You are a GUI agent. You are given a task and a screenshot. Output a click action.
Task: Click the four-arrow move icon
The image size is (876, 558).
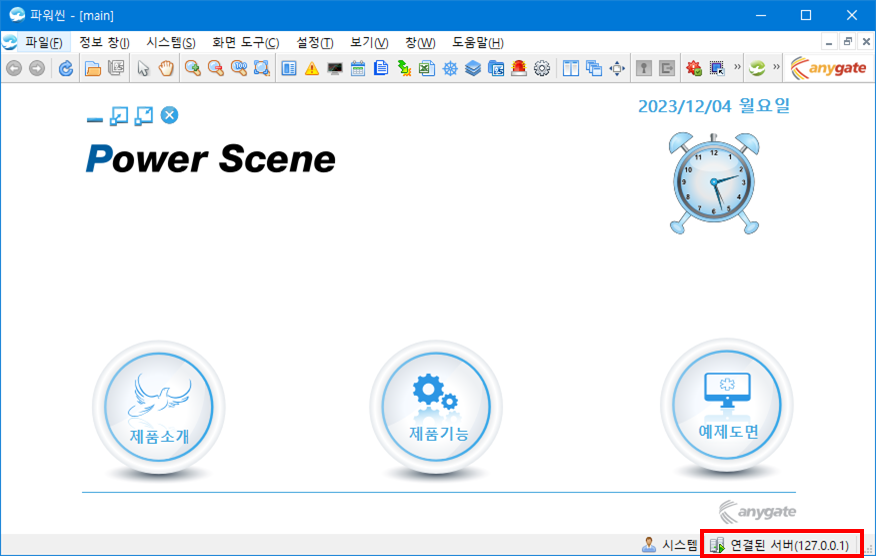click(617, 68)
